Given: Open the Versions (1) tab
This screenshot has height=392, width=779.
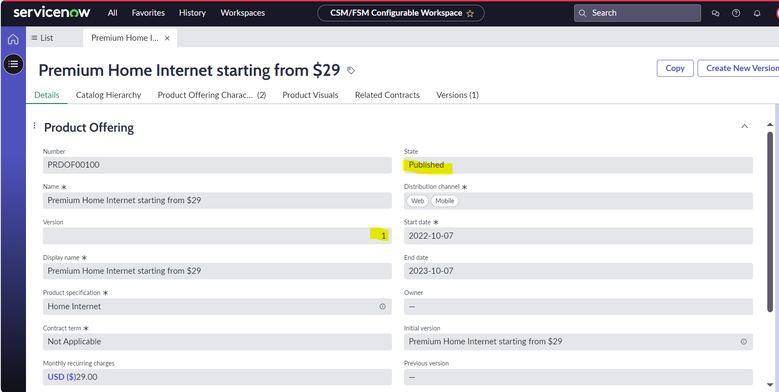Looking at the screenshot, I should (458, 95).
